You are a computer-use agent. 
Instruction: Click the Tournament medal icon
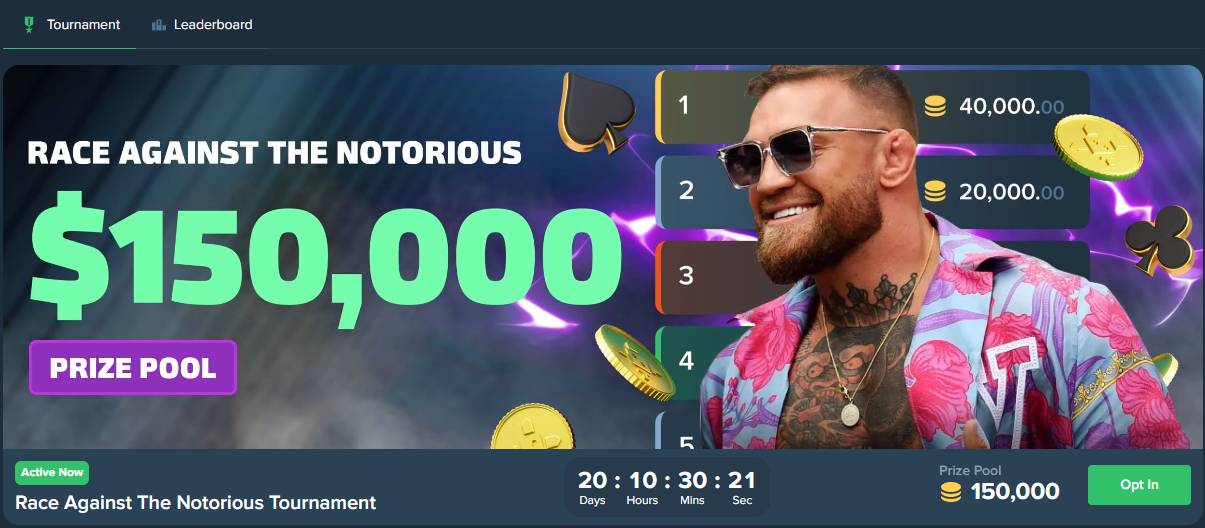tap(28, 24)
